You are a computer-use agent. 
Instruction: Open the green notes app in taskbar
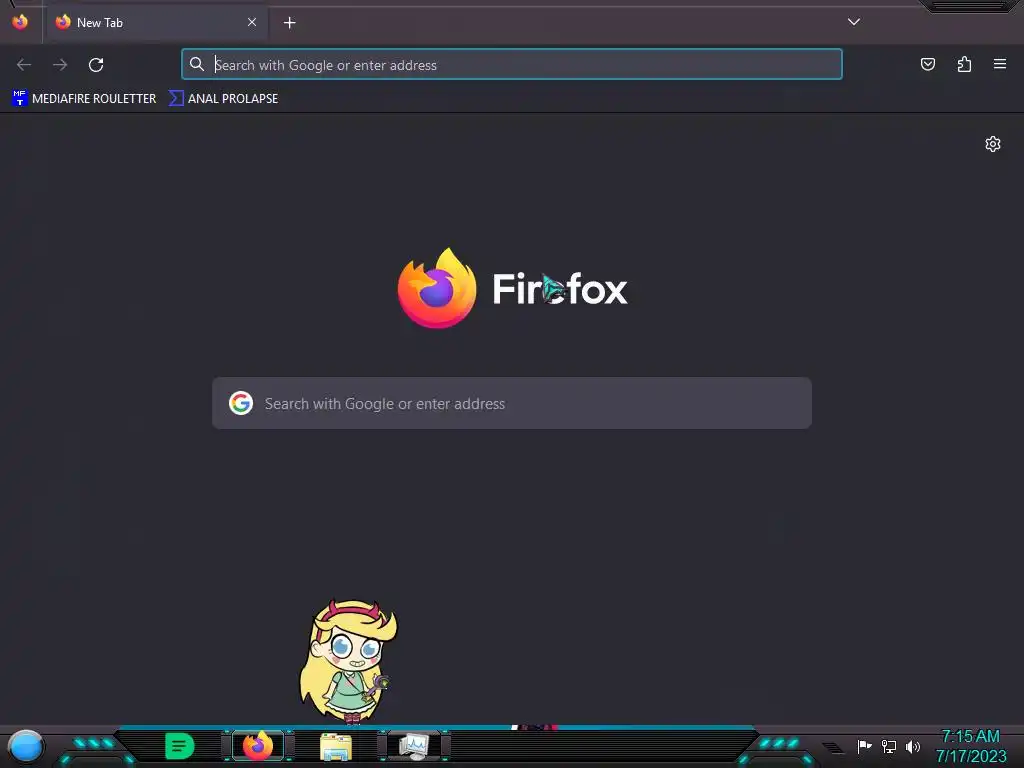180,746
